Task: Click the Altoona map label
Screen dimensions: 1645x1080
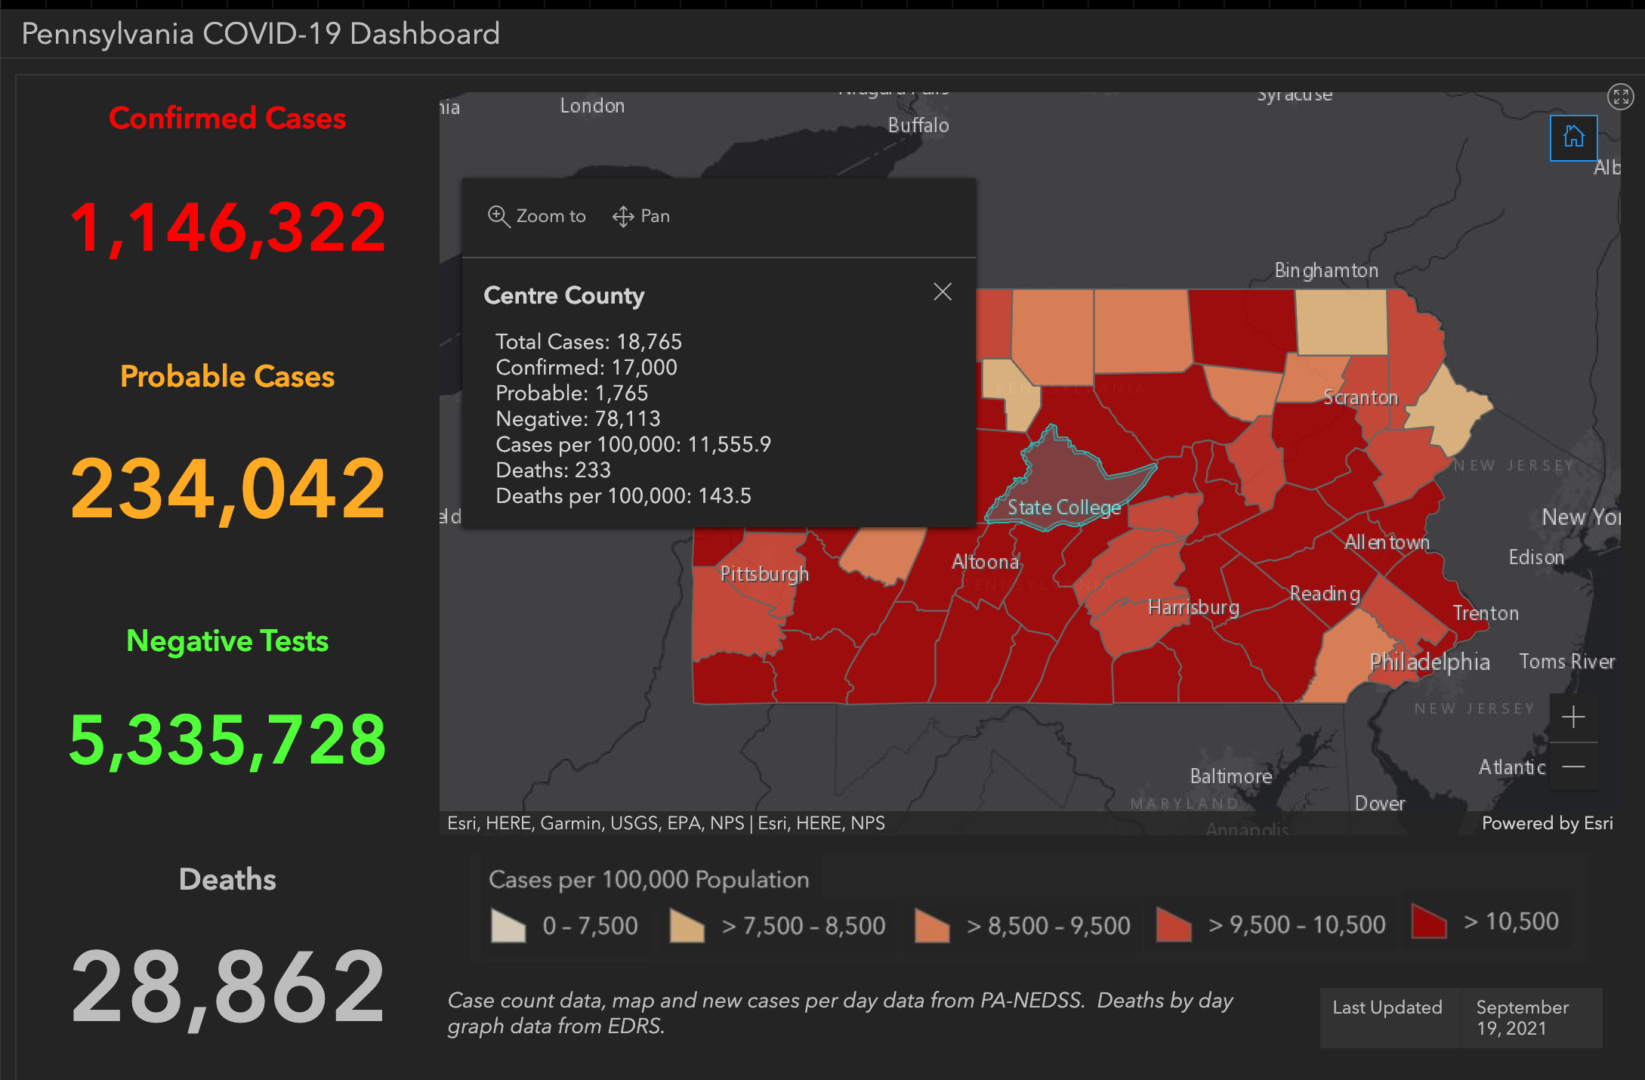Action: [985, 562]
